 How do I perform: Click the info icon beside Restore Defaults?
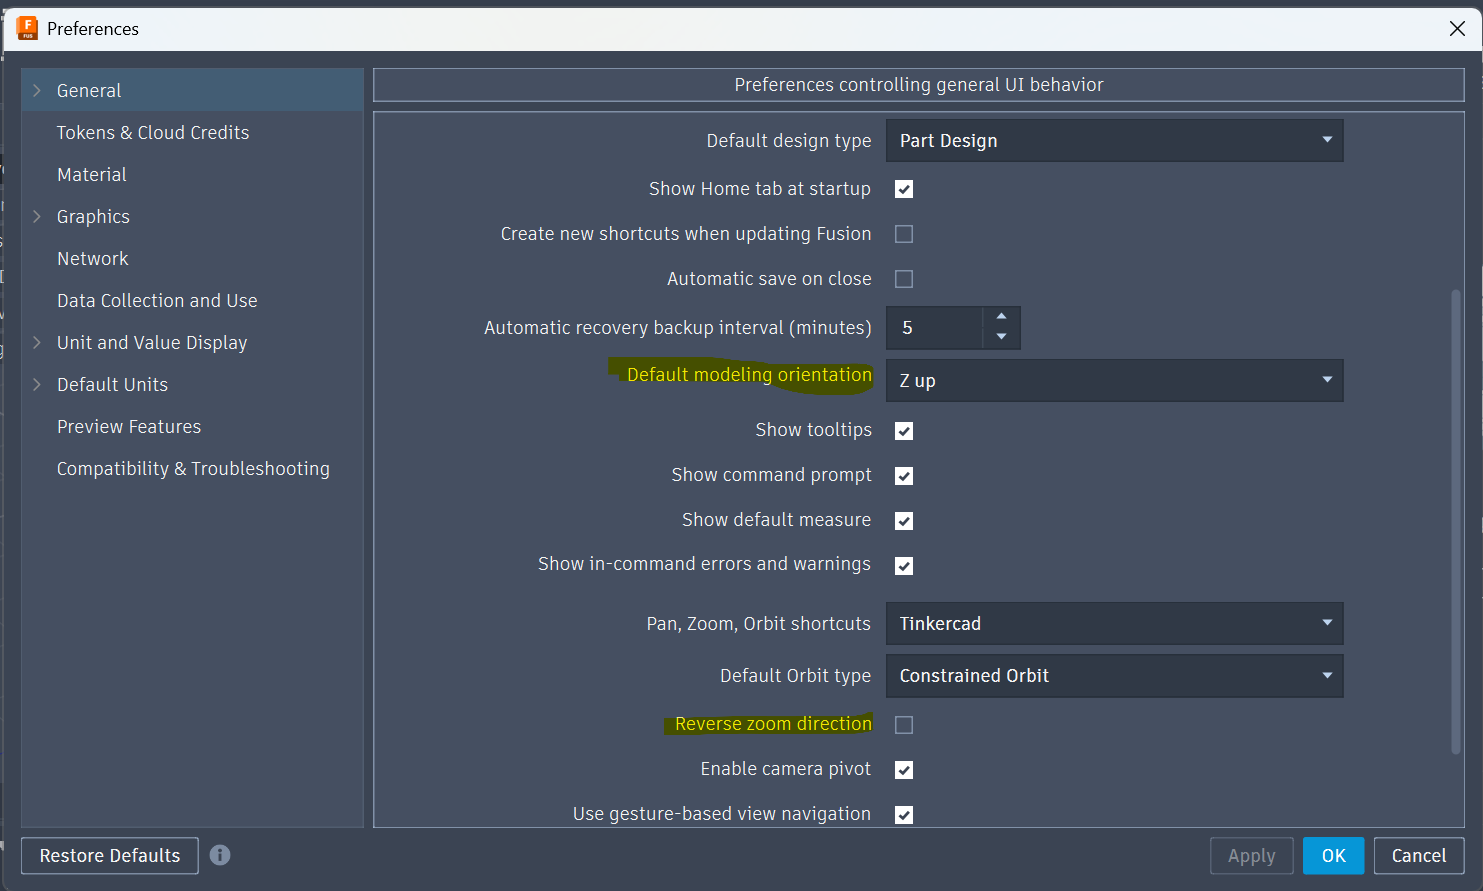click(x=220, y=855)
